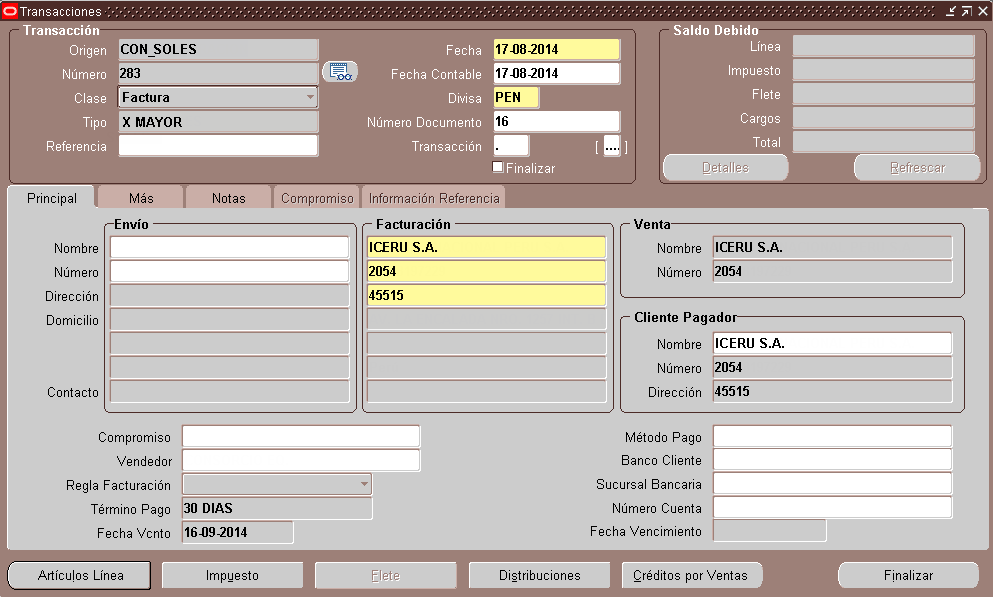Select the Fecha field showing 17-08-2014

coord(555,49)
